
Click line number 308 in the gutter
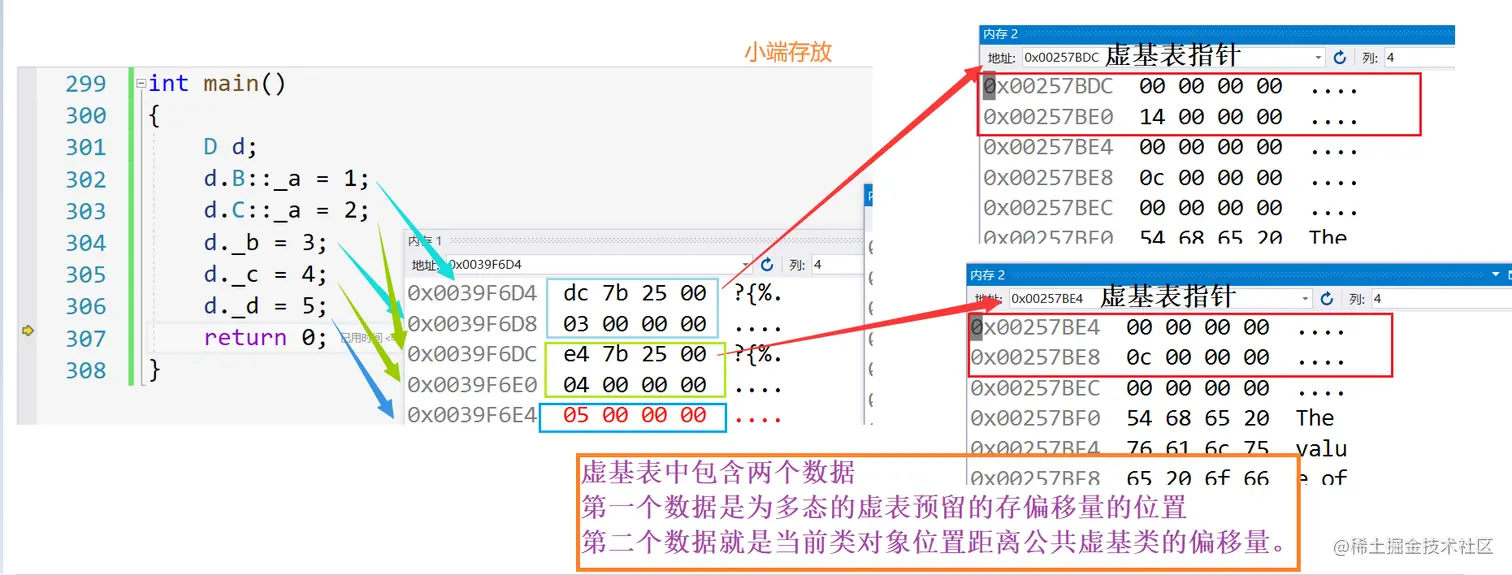(x=86, y=370)
